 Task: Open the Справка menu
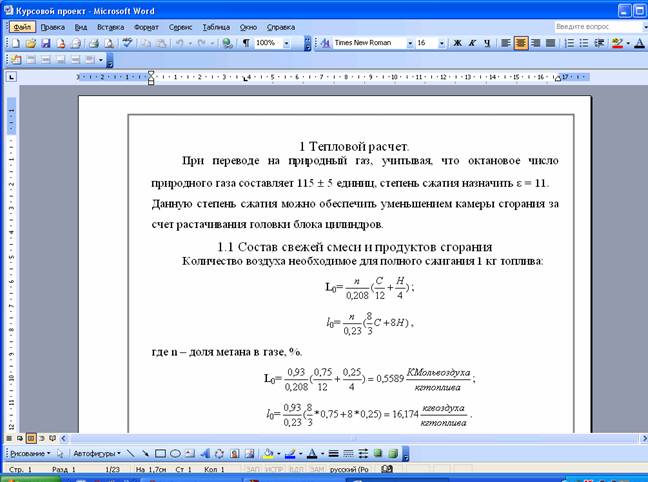pyautogui.click(x=281, y=27)
